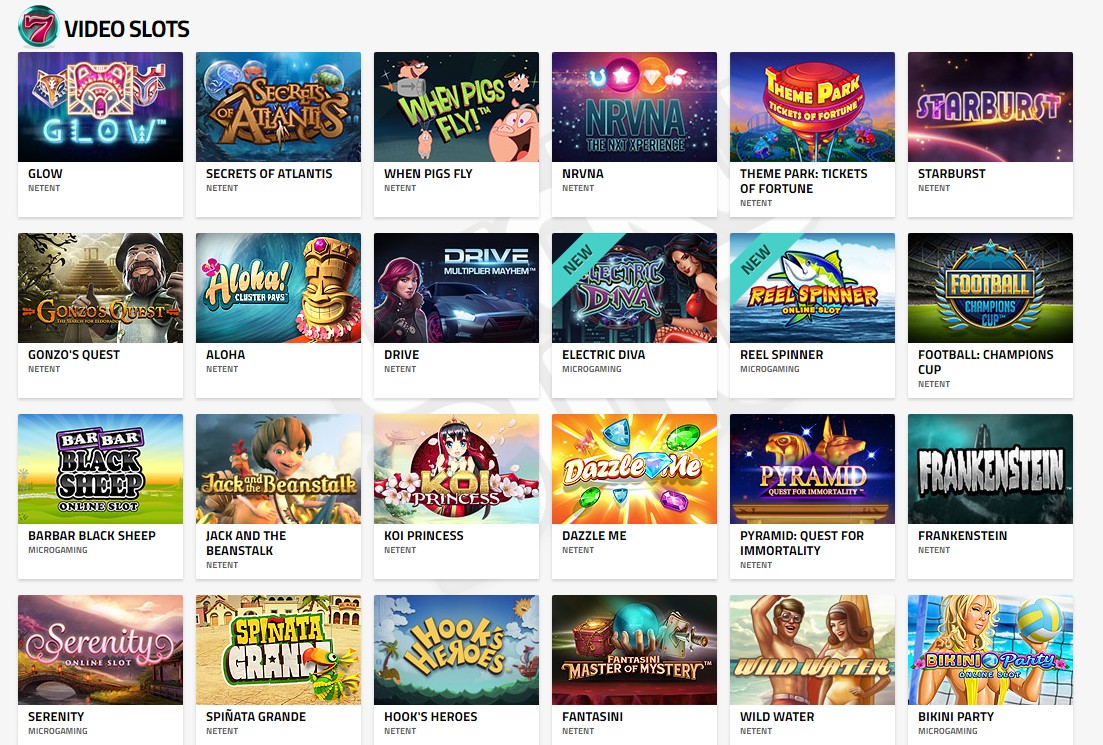This screenshot has height=745, width=1103.
Task: Open the Gonzo's Quest thumbnail
Action: tap(101, 288)
